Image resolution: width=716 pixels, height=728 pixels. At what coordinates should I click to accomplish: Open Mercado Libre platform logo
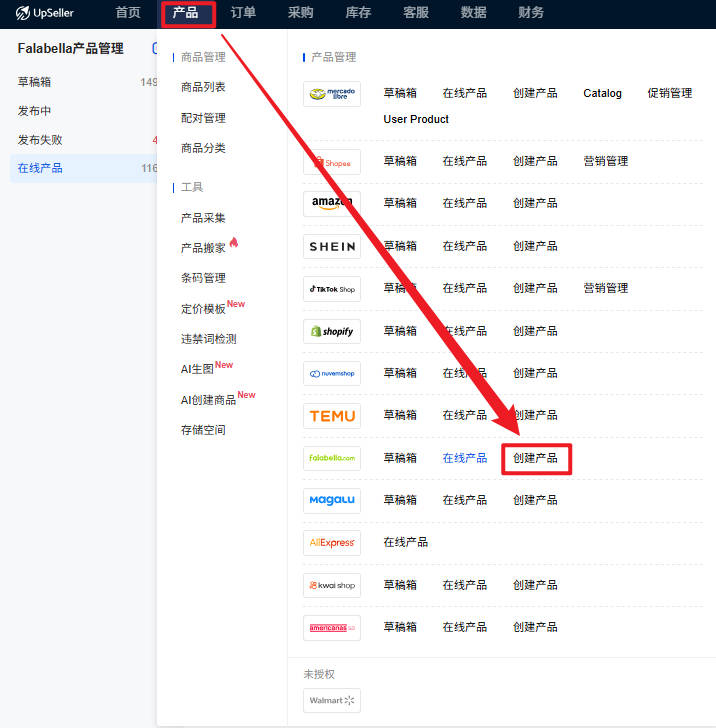[x=332, y=94]
